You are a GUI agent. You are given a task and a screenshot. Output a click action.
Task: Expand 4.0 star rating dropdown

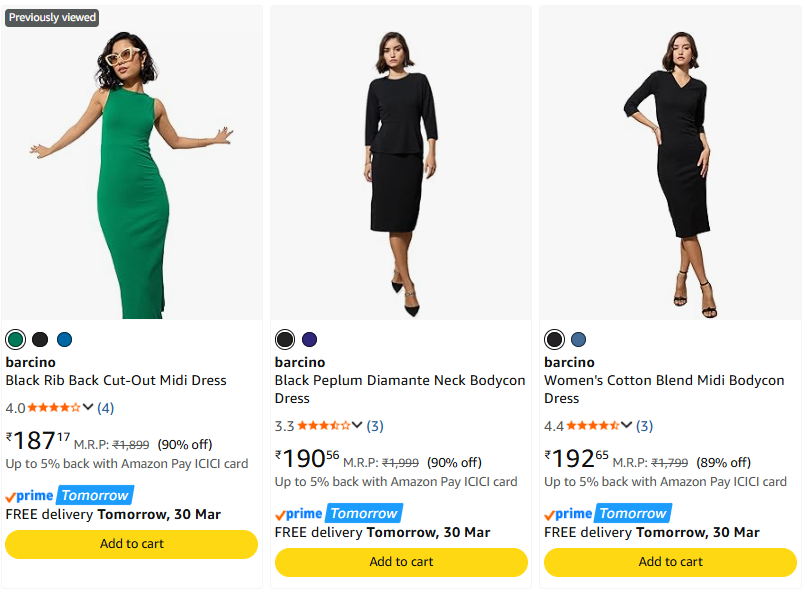coord(88,407)
